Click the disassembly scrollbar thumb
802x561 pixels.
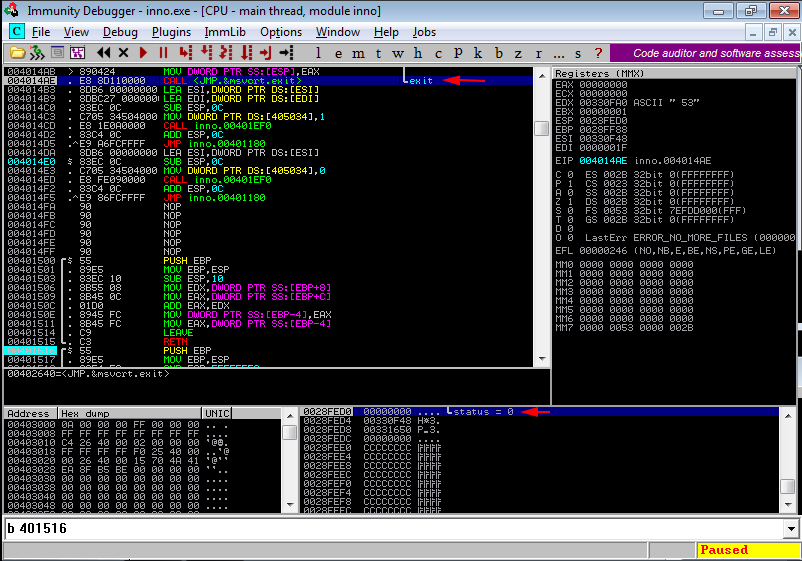(542, 128)
